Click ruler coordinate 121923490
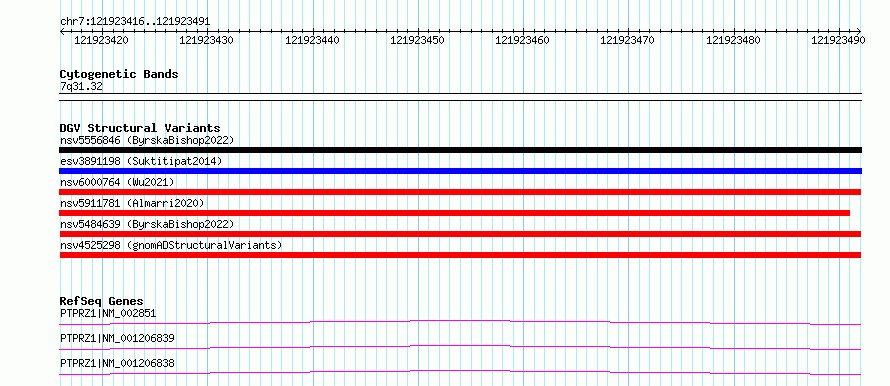Viewport: 890px width, 386px height. coord(838,40)
